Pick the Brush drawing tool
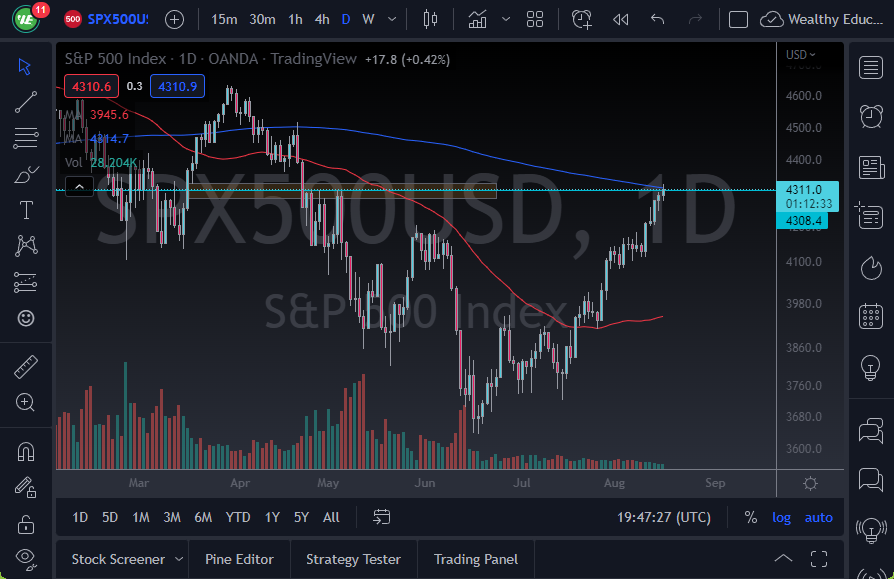 (x=25, y=174)
